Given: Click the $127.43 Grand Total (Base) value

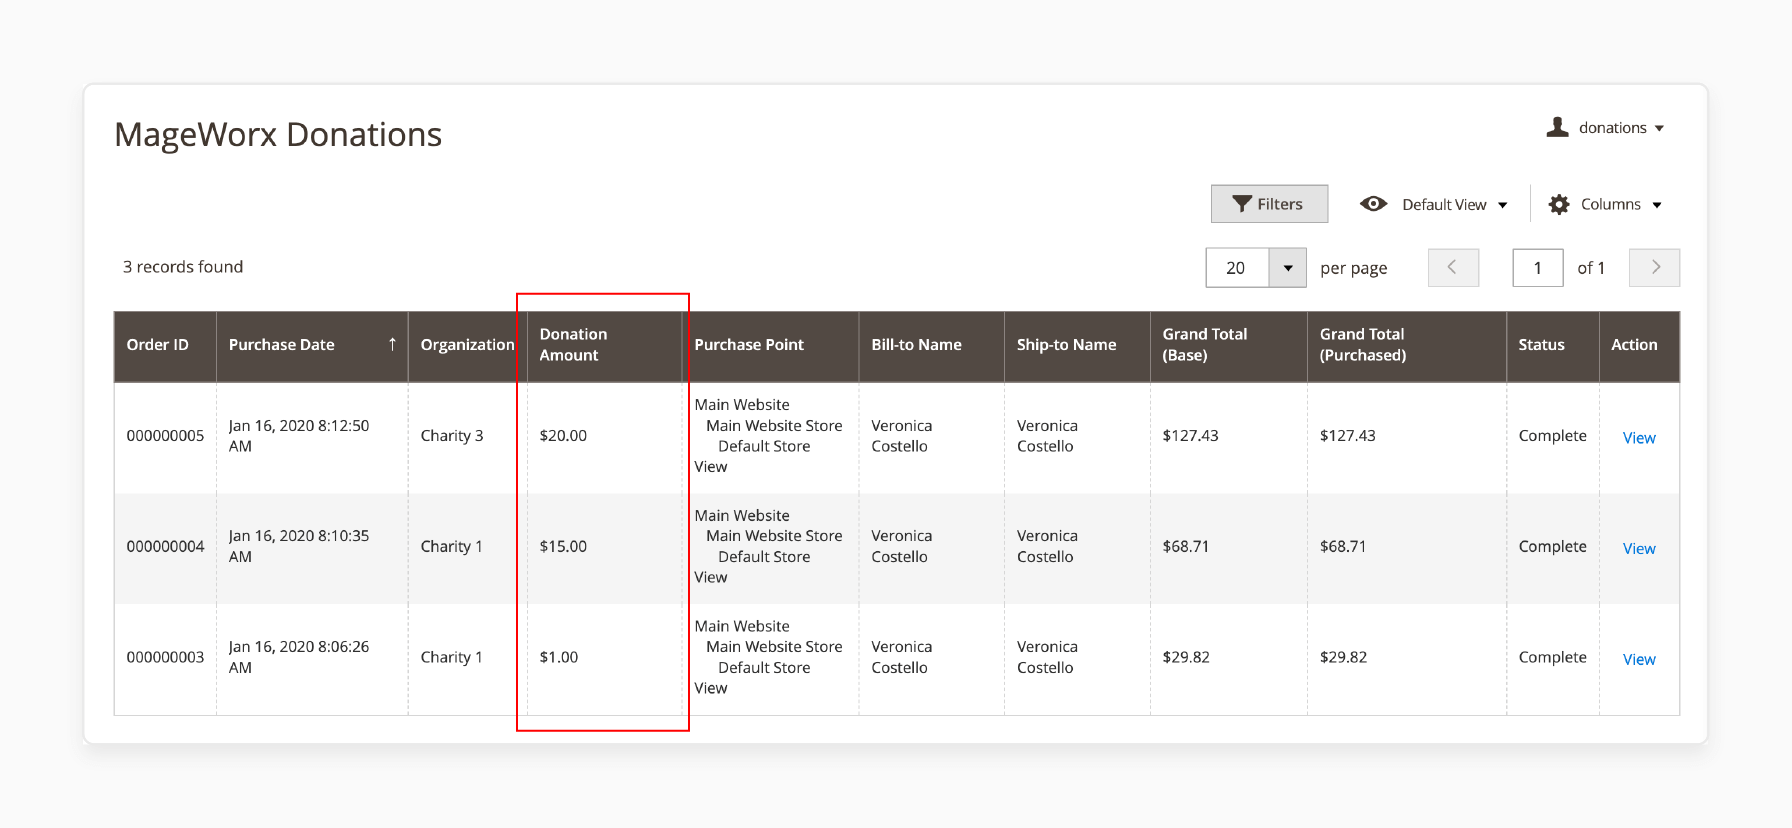Looking at the screenshot, I should click(x=1190, y=436).
